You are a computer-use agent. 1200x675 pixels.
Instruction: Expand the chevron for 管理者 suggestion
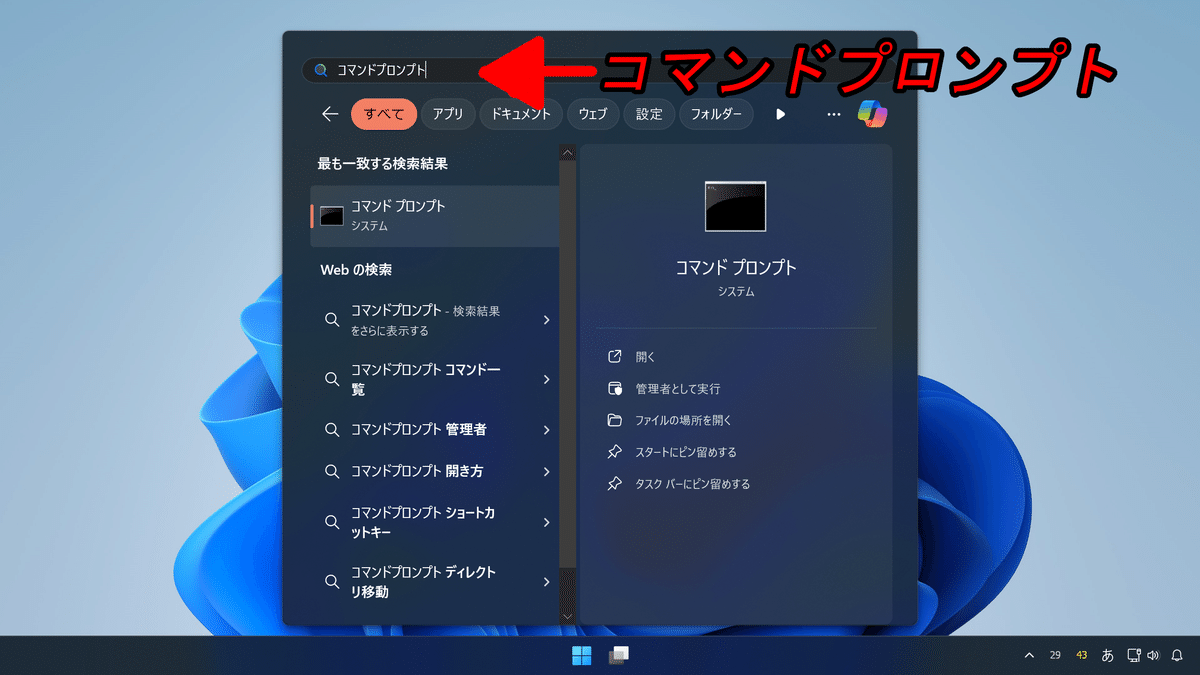coord(546,430)
